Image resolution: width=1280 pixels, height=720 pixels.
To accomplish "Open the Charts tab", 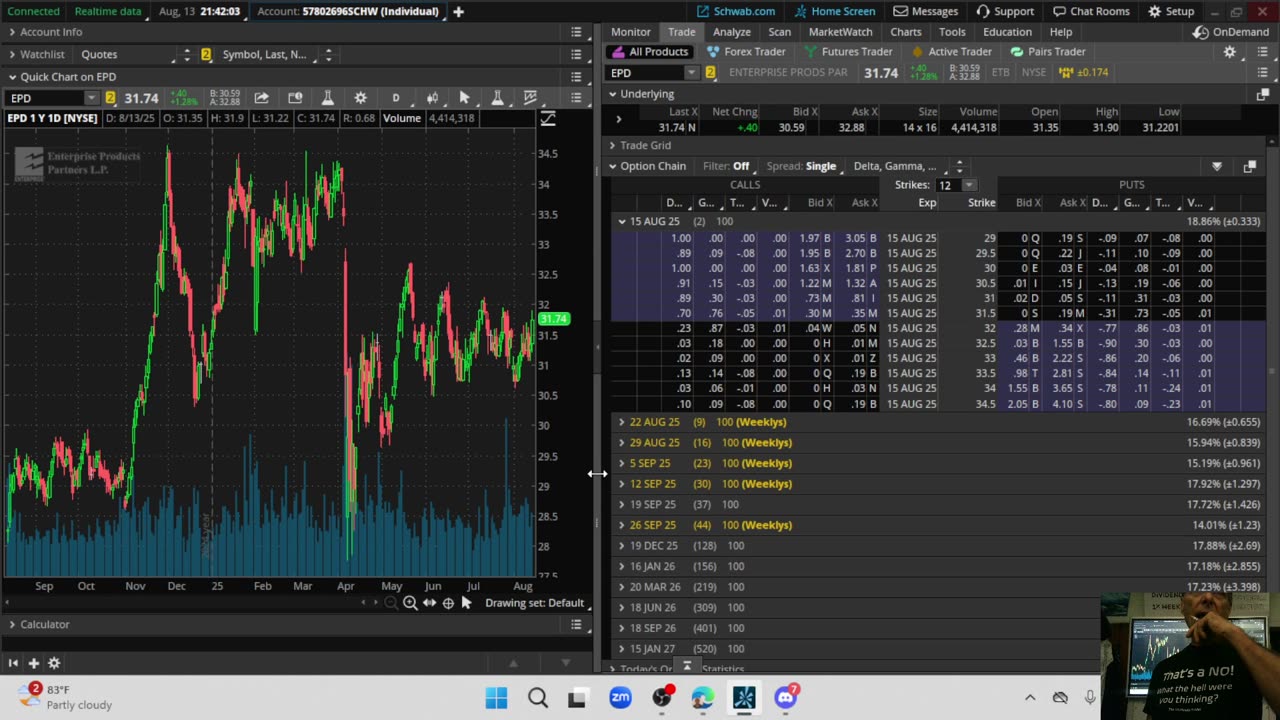I will [x=905, y=32].
